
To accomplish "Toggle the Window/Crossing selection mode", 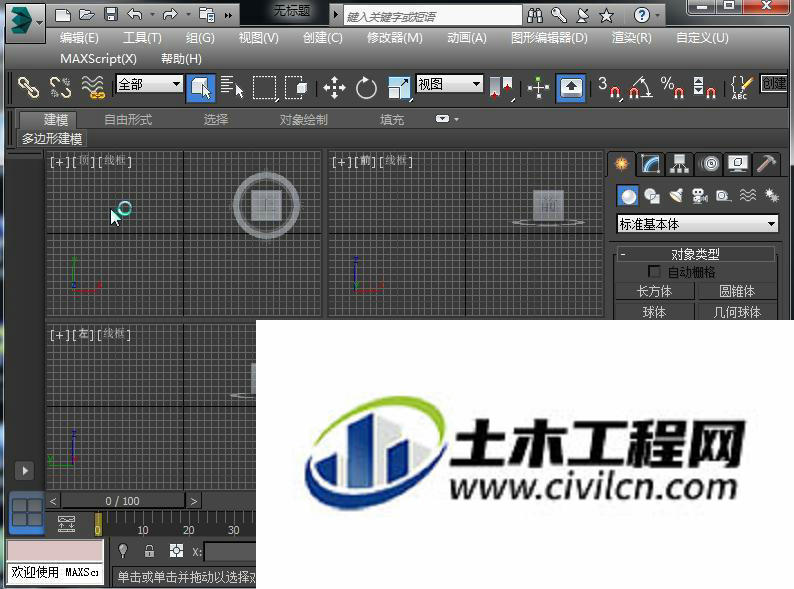I will coord(296,88).
